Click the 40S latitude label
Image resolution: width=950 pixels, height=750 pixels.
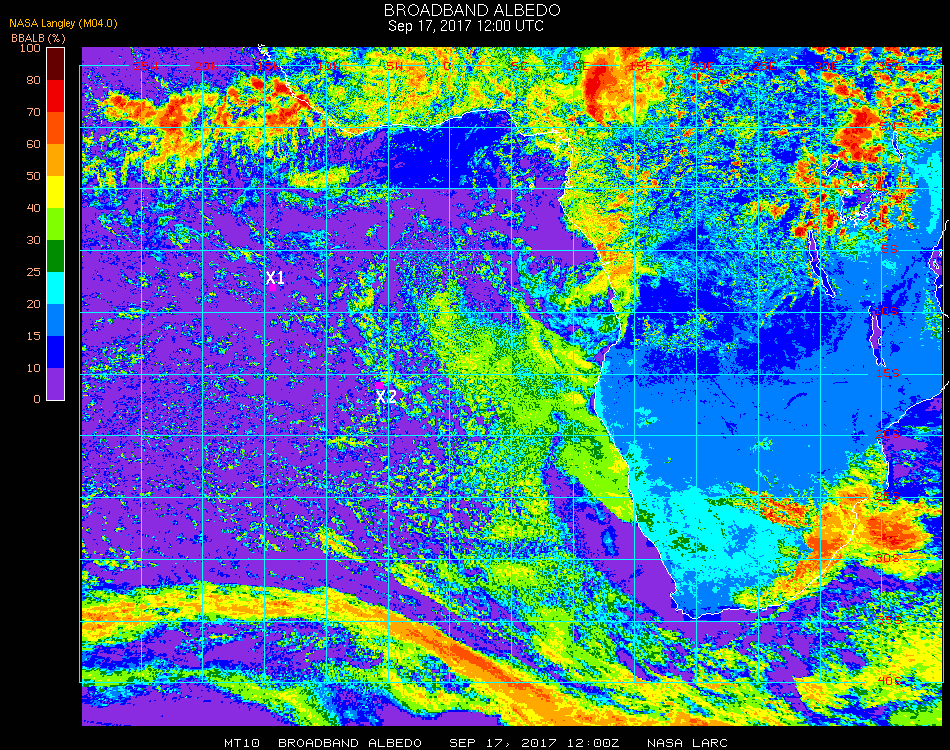point(889,681)
